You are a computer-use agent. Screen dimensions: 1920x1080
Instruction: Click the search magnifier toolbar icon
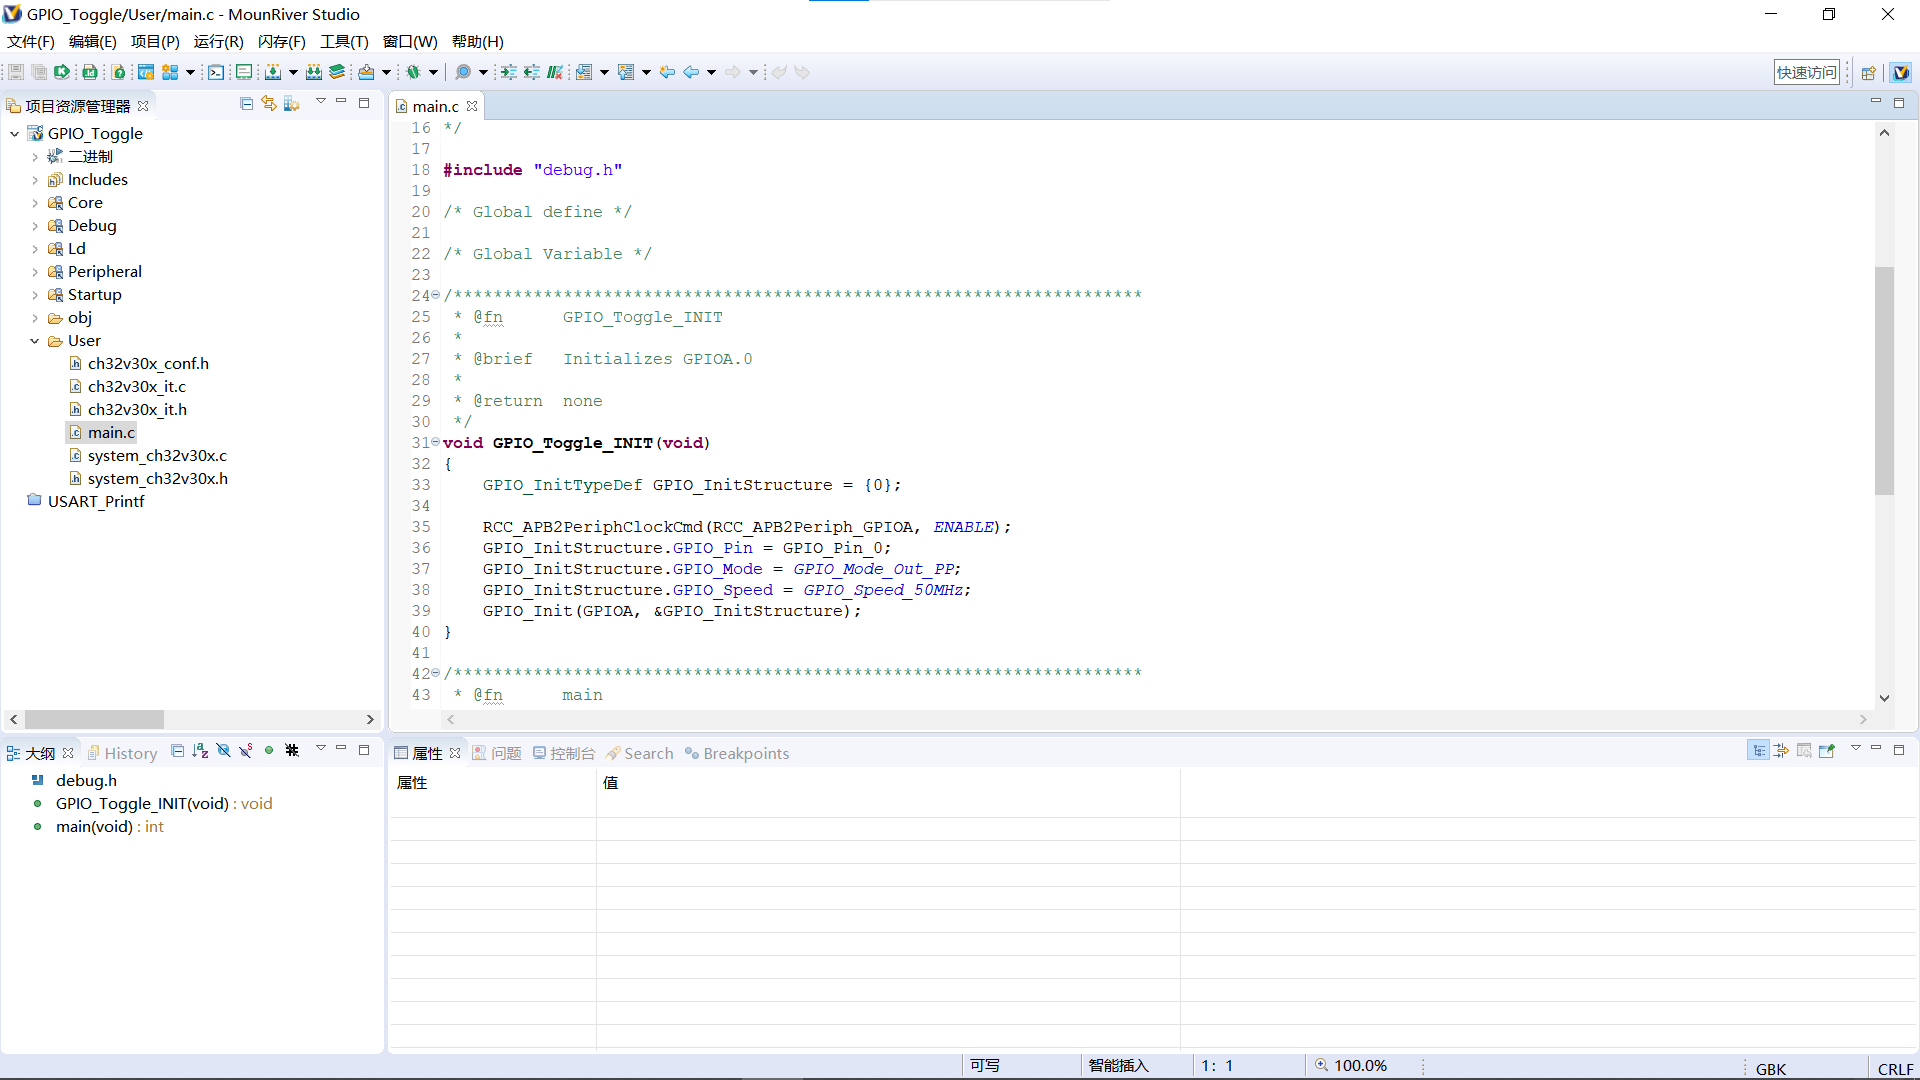click(x=463, y=72)
